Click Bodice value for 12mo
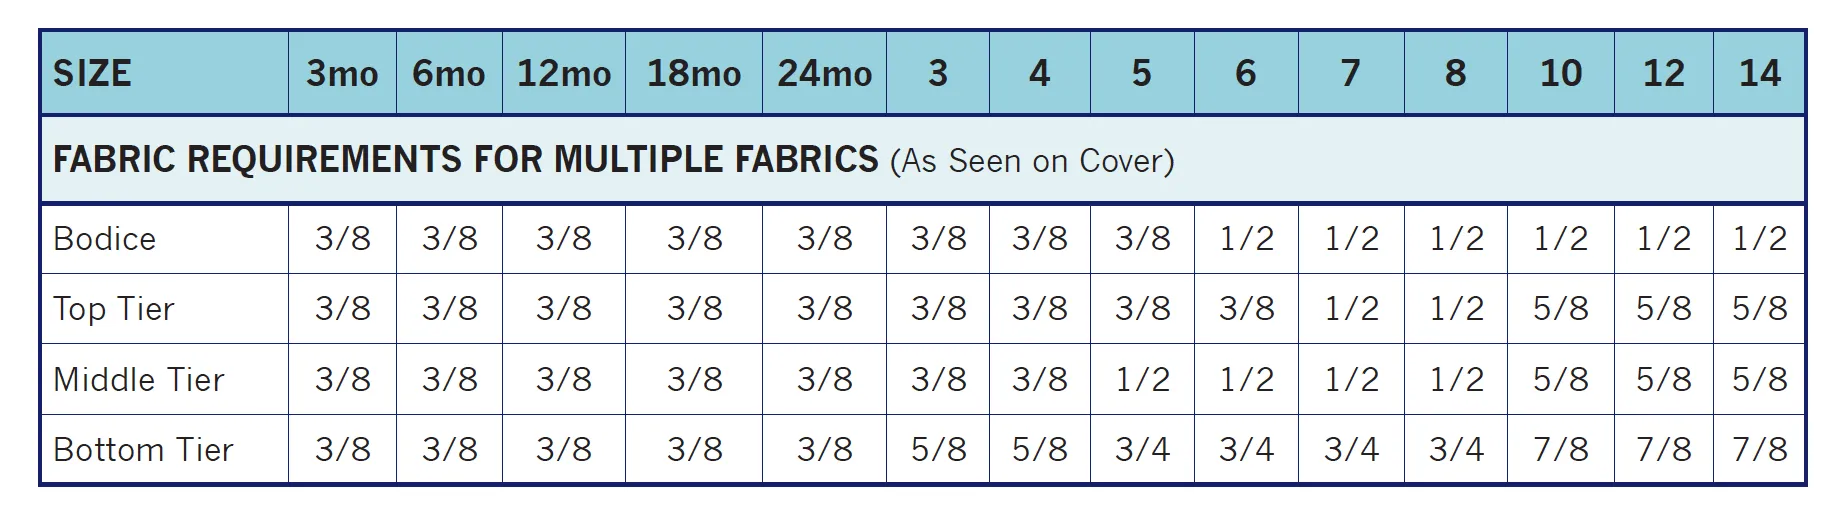 click(x=564, y=239)
